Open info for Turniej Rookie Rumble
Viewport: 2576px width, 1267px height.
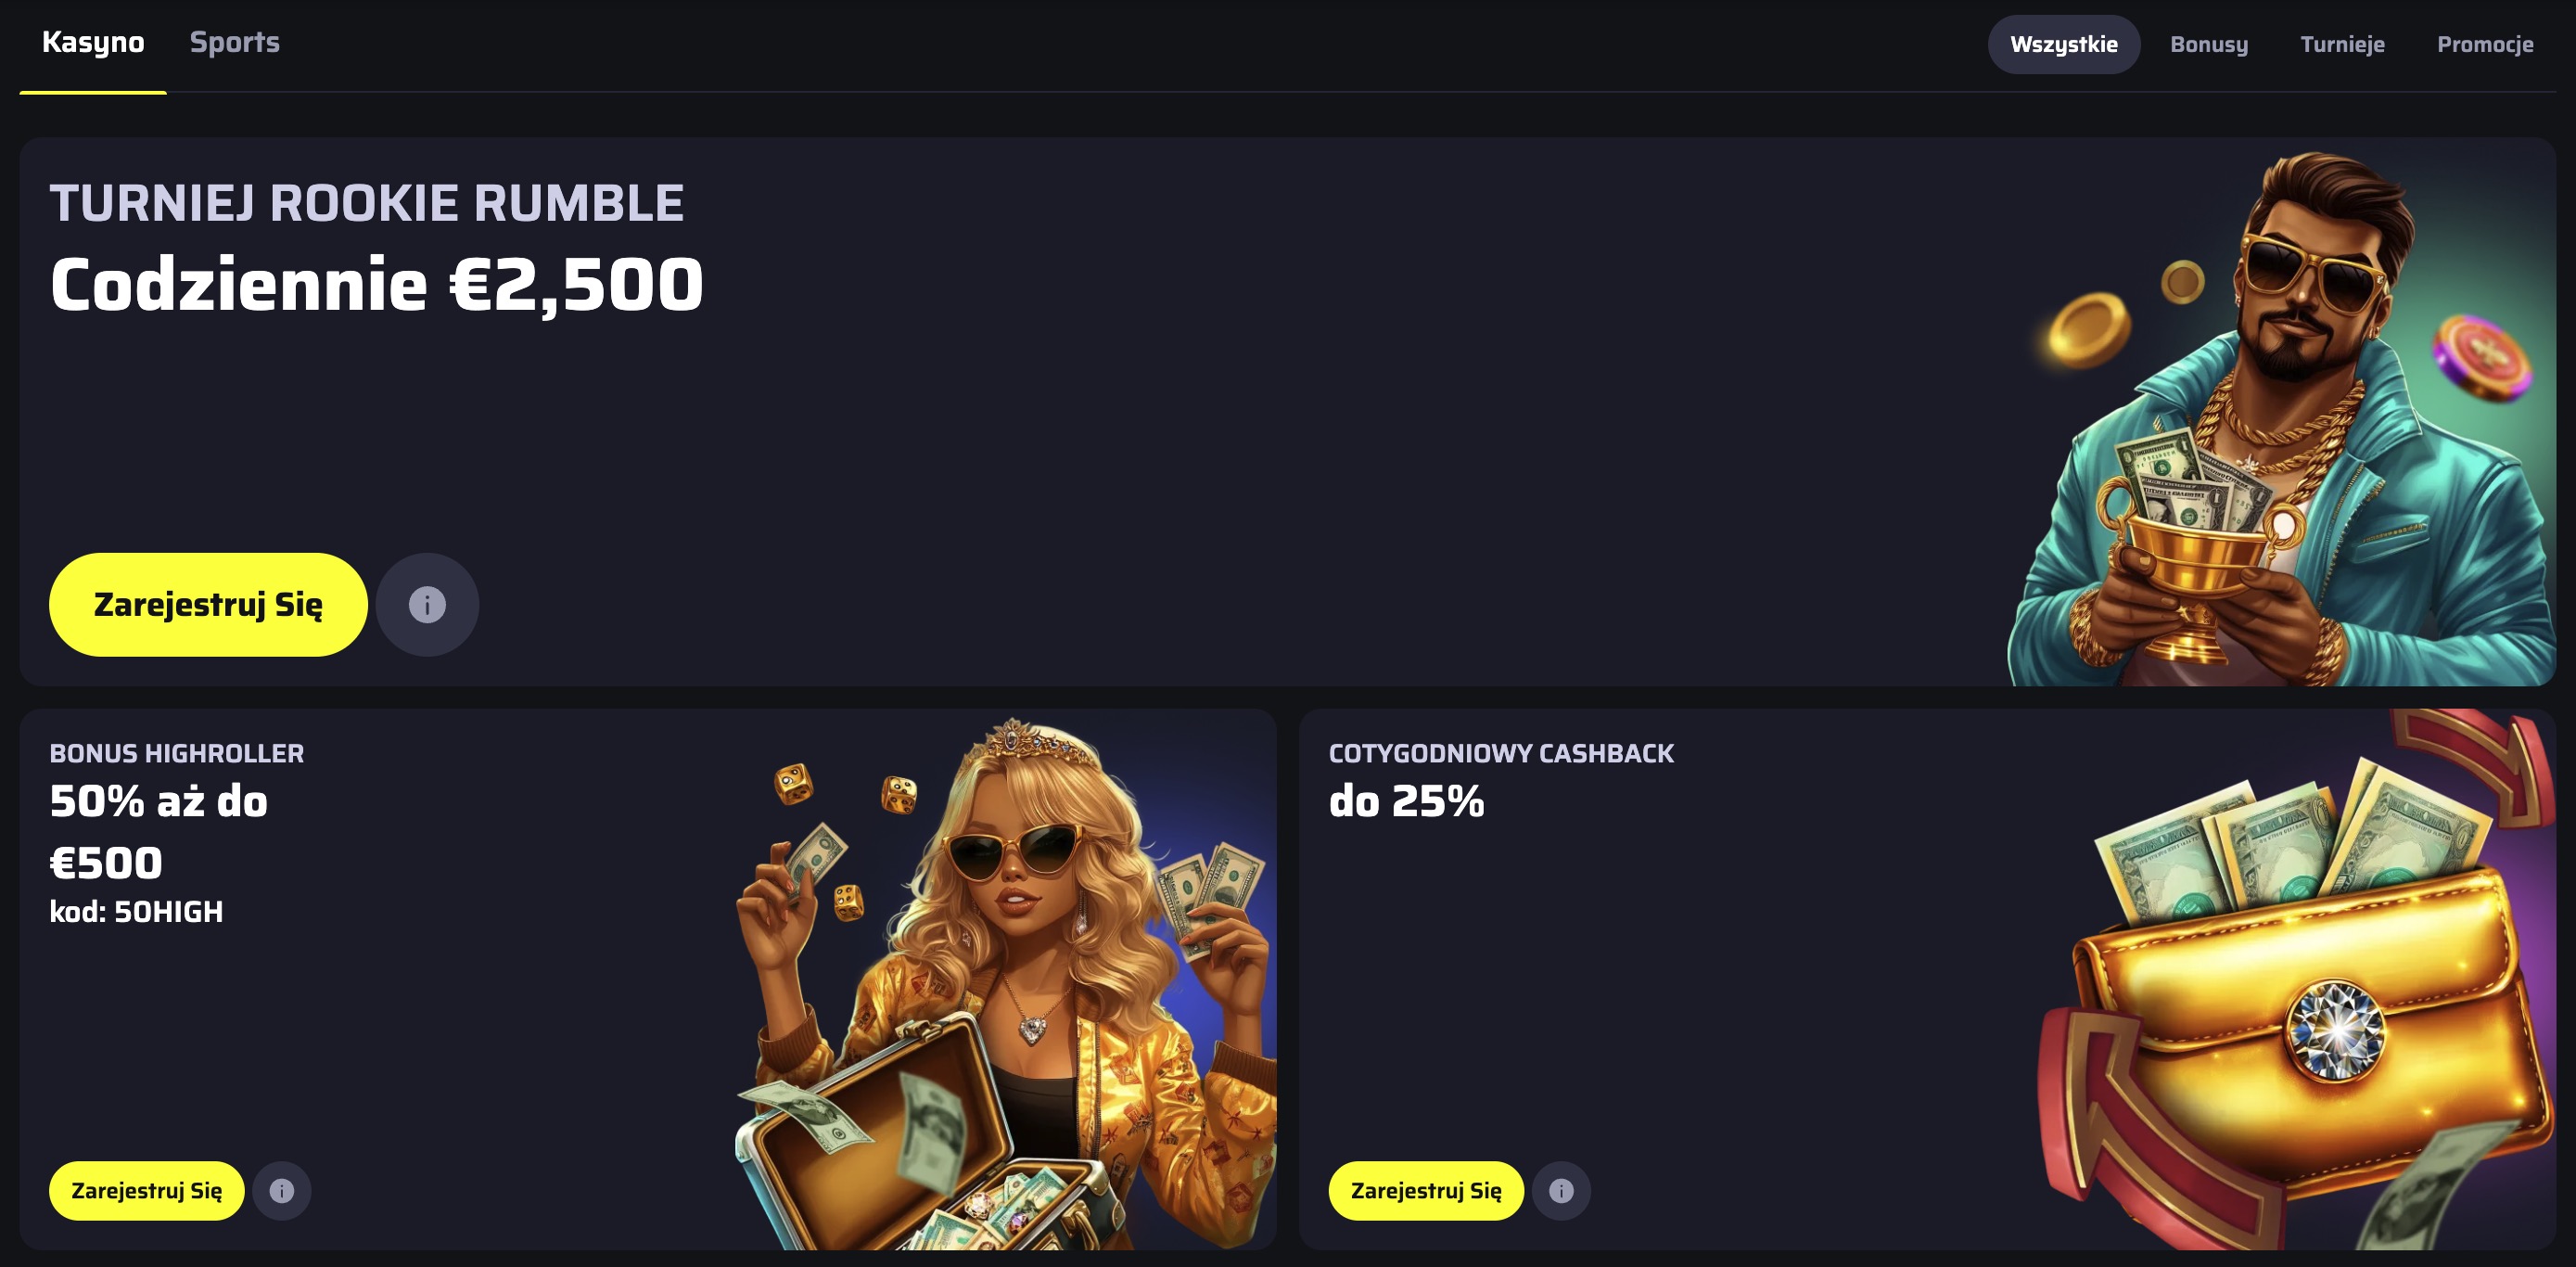427,604
